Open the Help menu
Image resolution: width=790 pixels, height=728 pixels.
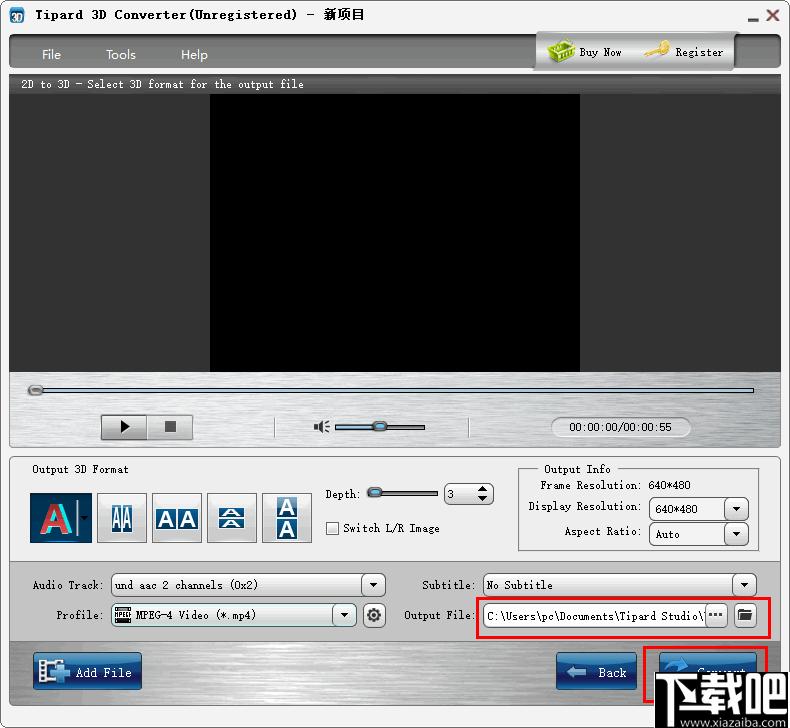[194, 54]
